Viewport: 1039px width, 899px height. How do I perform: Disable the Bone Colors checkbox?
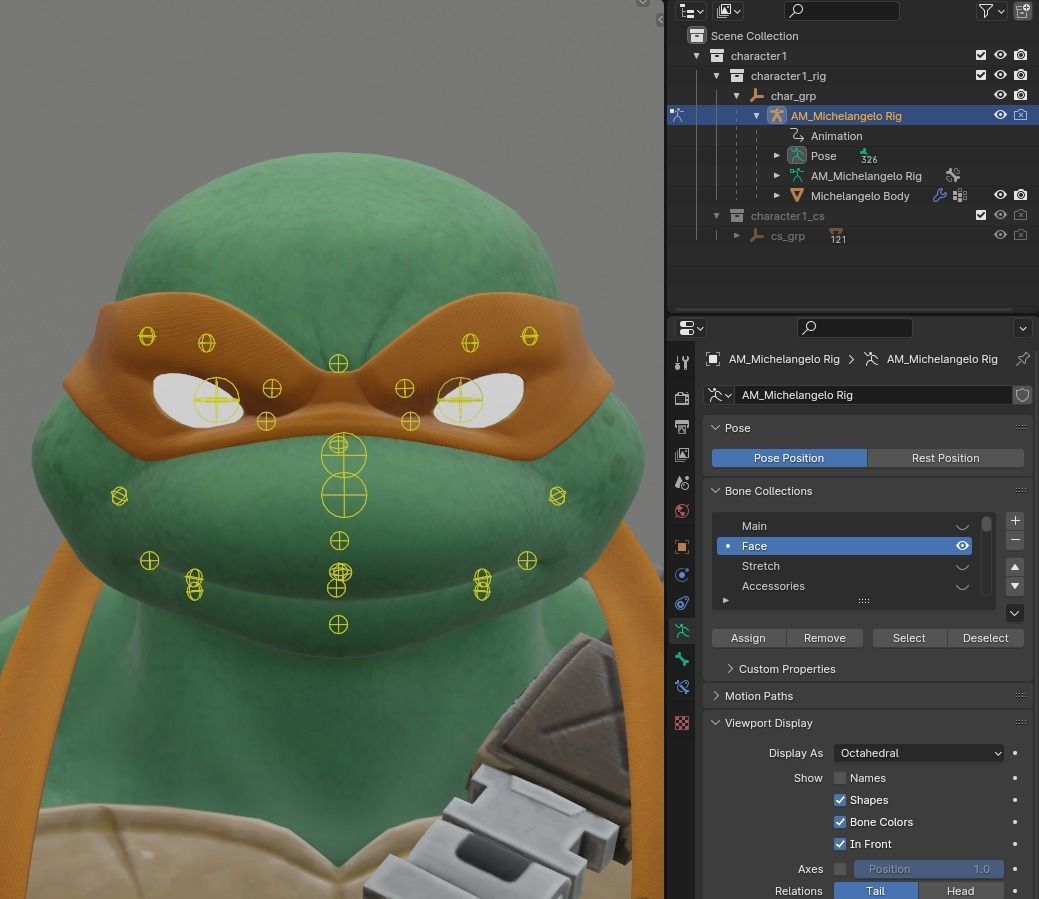pos(840,822)
